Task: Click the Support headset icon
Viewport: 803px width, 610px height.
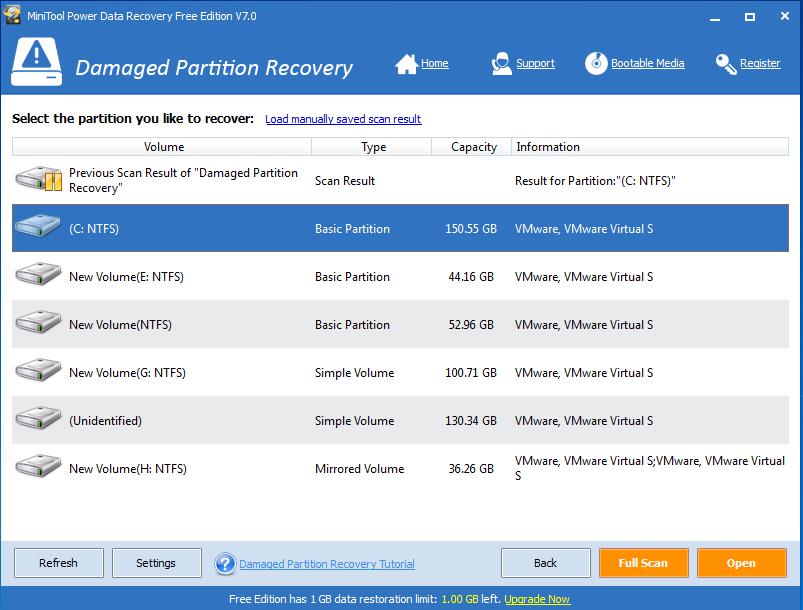Action: [x=502, y=64]
